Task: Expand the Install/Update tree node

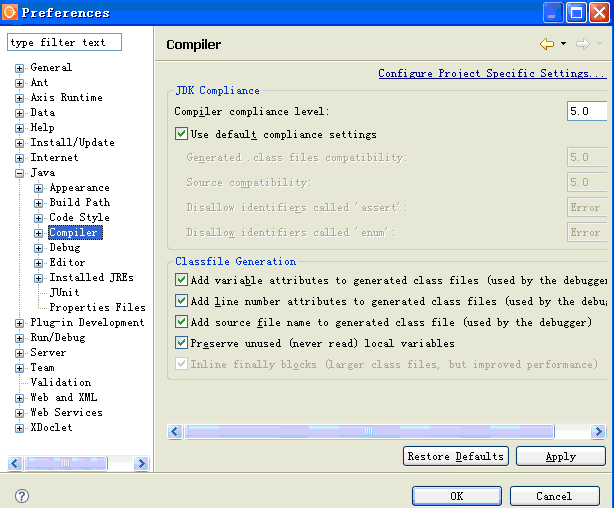Action: tap(19, 143)
